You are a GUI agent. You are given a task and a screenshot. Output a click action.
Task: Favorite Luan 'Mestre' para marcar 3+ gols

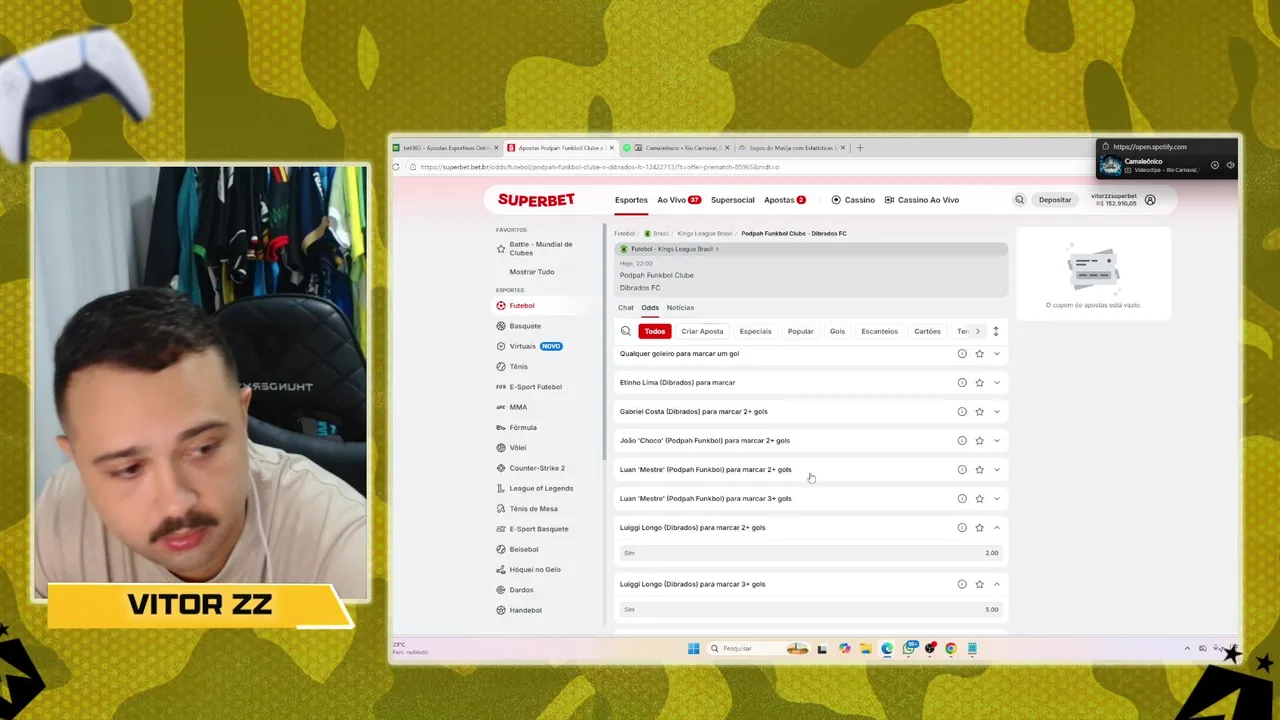(x=979, y=499)
